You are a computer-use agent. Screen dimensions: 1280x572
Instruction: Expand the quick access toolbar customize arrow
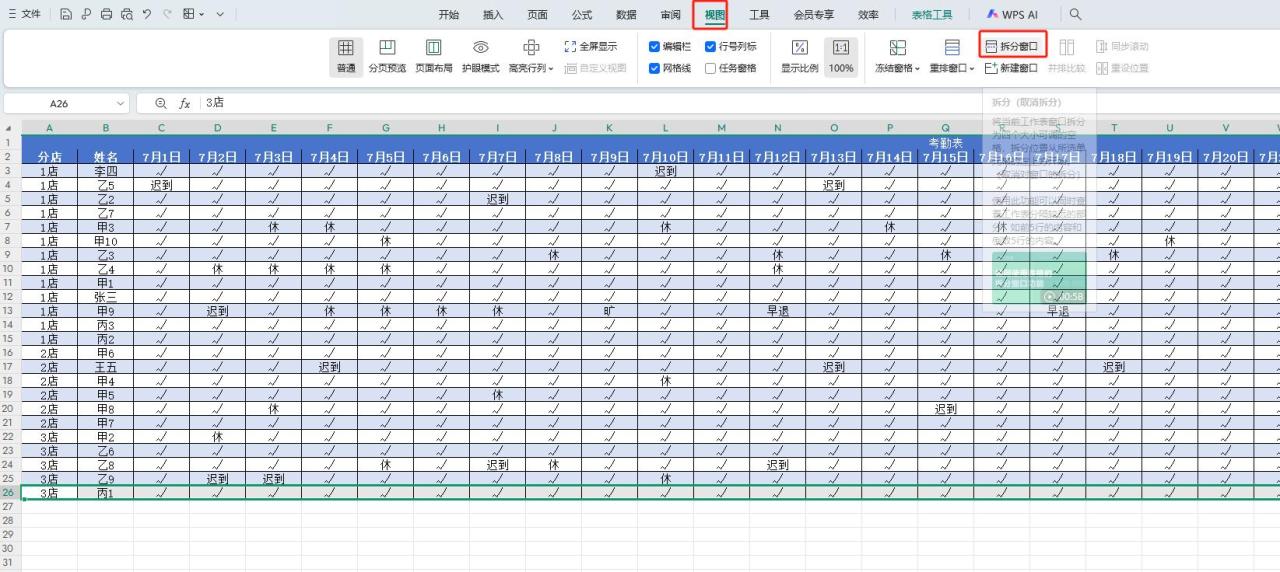click(x=220, y=15)
